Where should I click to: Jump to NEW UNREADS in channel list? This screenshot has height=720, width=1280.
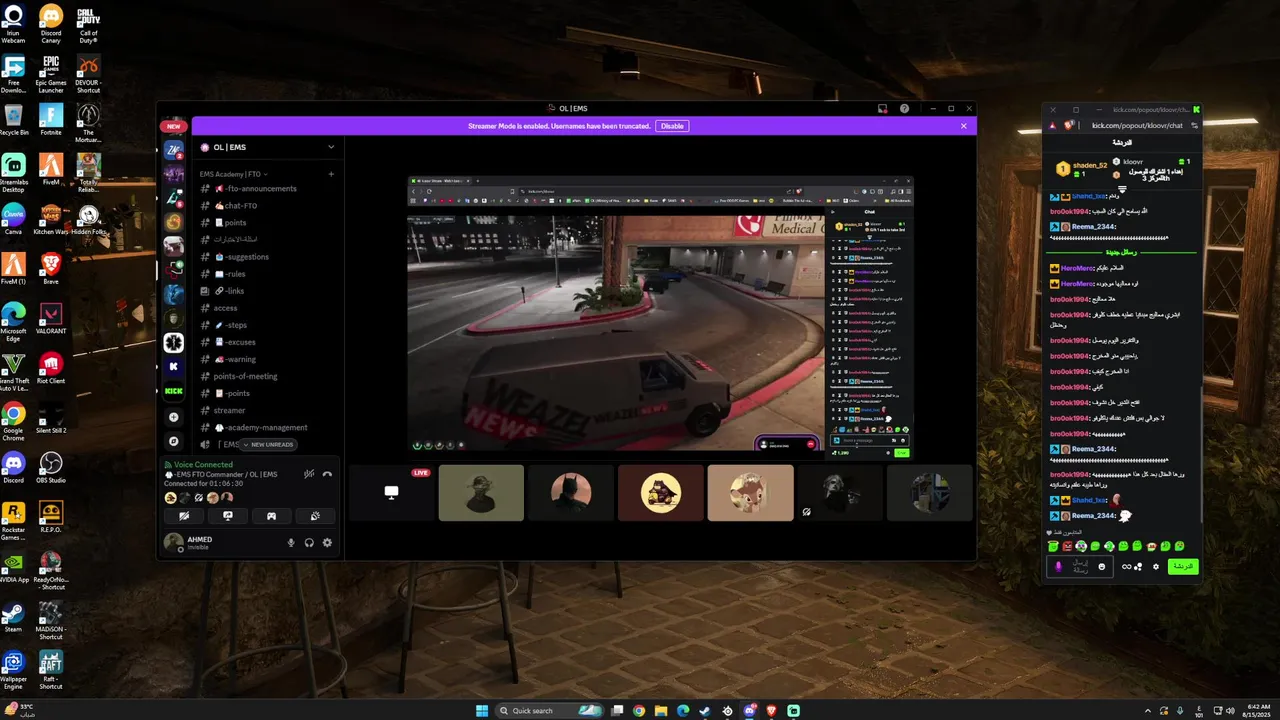click(269, 445)
